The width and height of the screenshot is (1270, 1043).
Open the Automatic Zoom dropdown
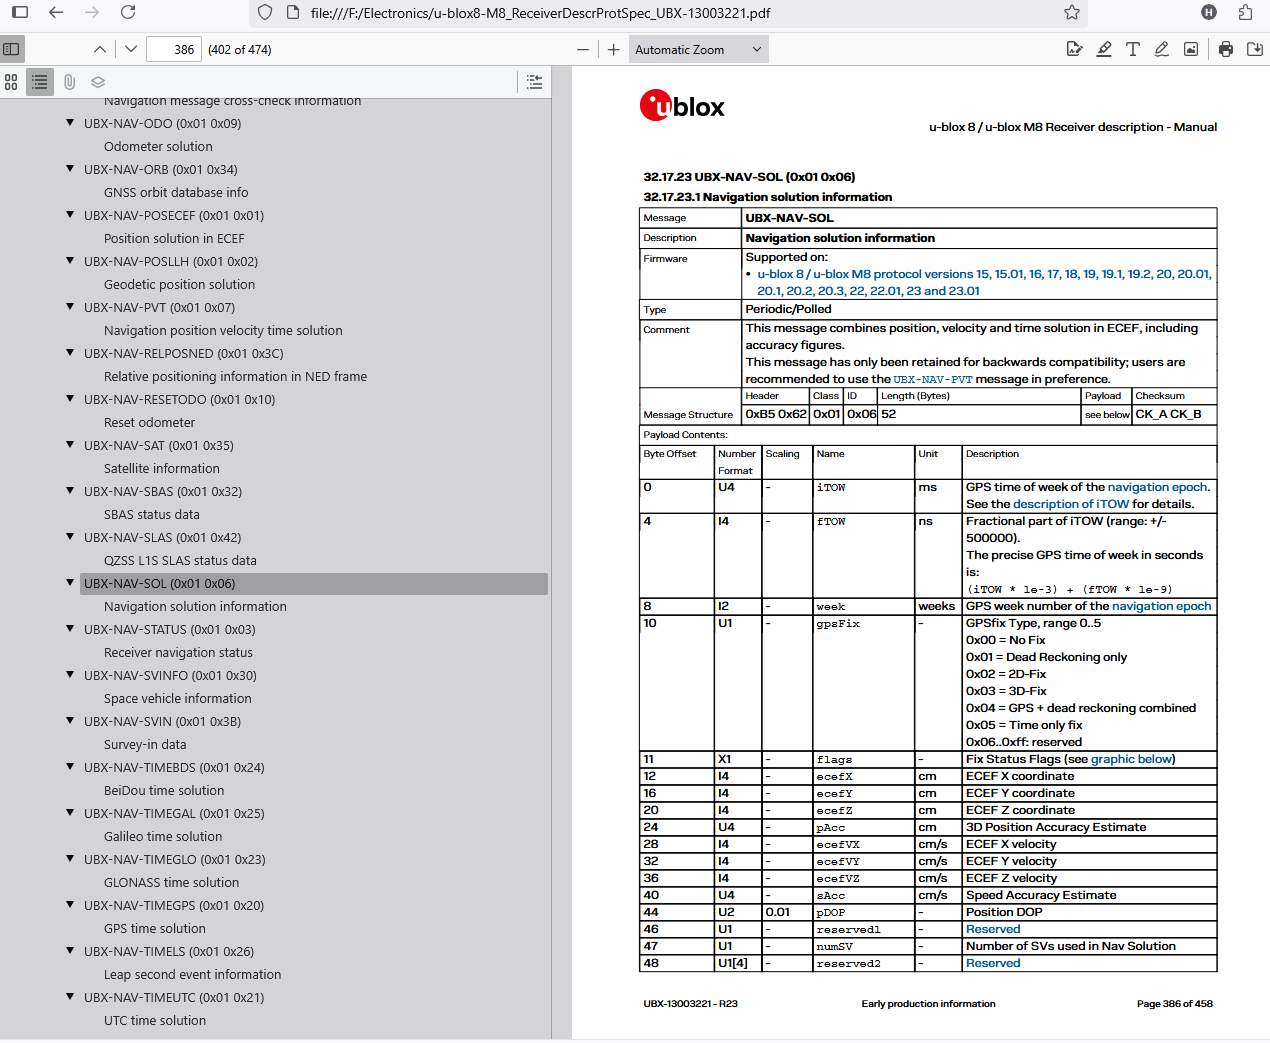(698, 49)
